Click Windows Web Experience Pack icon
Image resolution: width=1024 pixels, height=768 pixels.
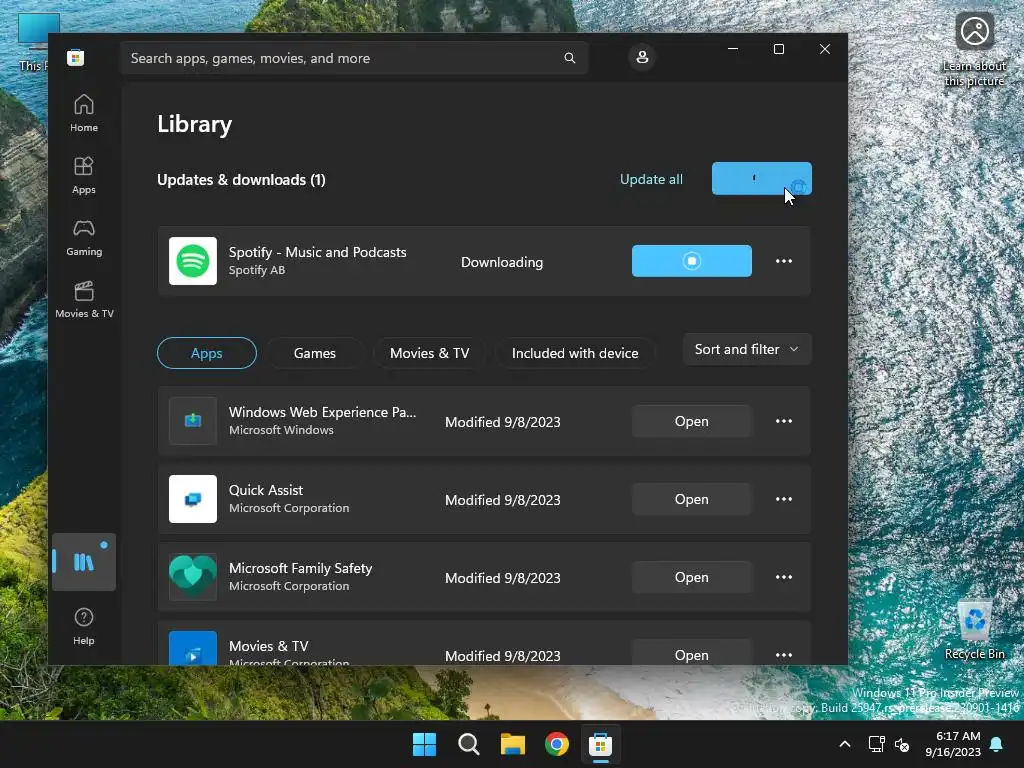pos(193,421)
